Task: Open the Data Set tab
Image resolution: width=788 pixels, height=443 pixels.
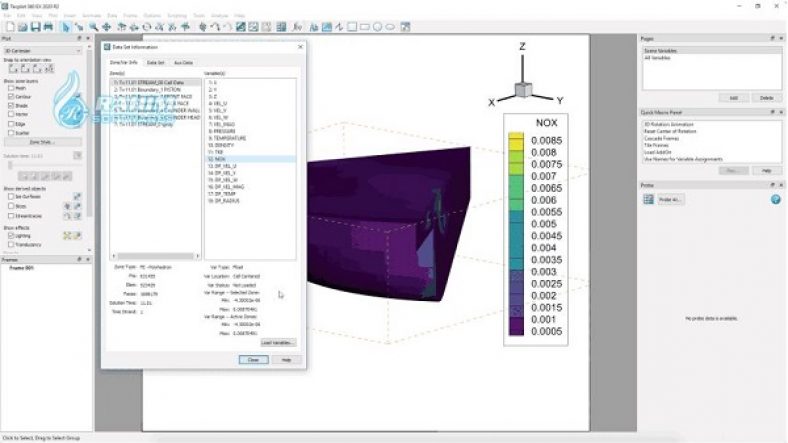Action: 155,62
